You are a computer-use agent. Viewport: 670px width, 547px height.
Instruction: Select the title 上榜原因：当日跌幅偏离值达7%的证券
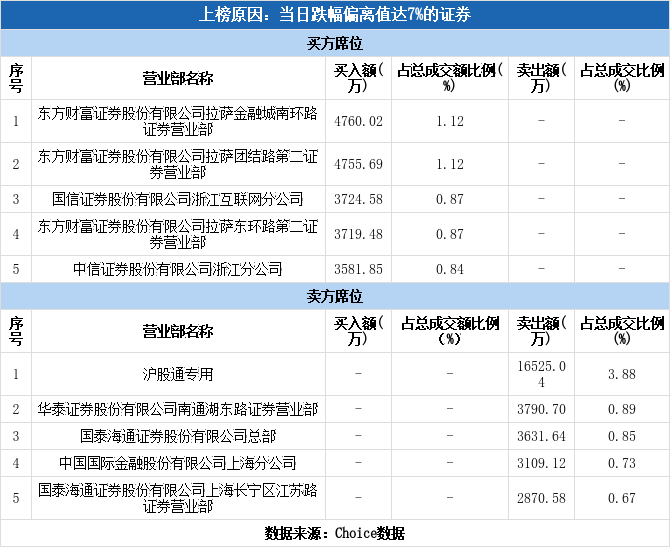pyautogui.click(x=335, y=15)
